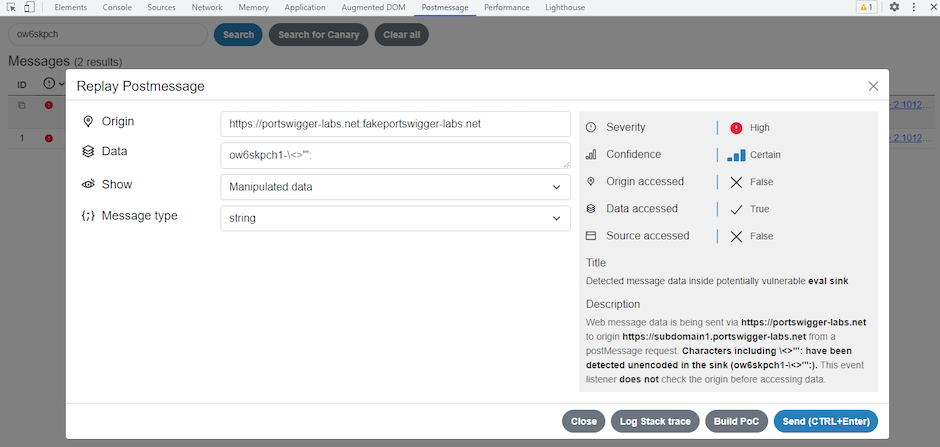940x447 pixels.
Task: Switch to the Console tab
Action: tap(117, 8)
